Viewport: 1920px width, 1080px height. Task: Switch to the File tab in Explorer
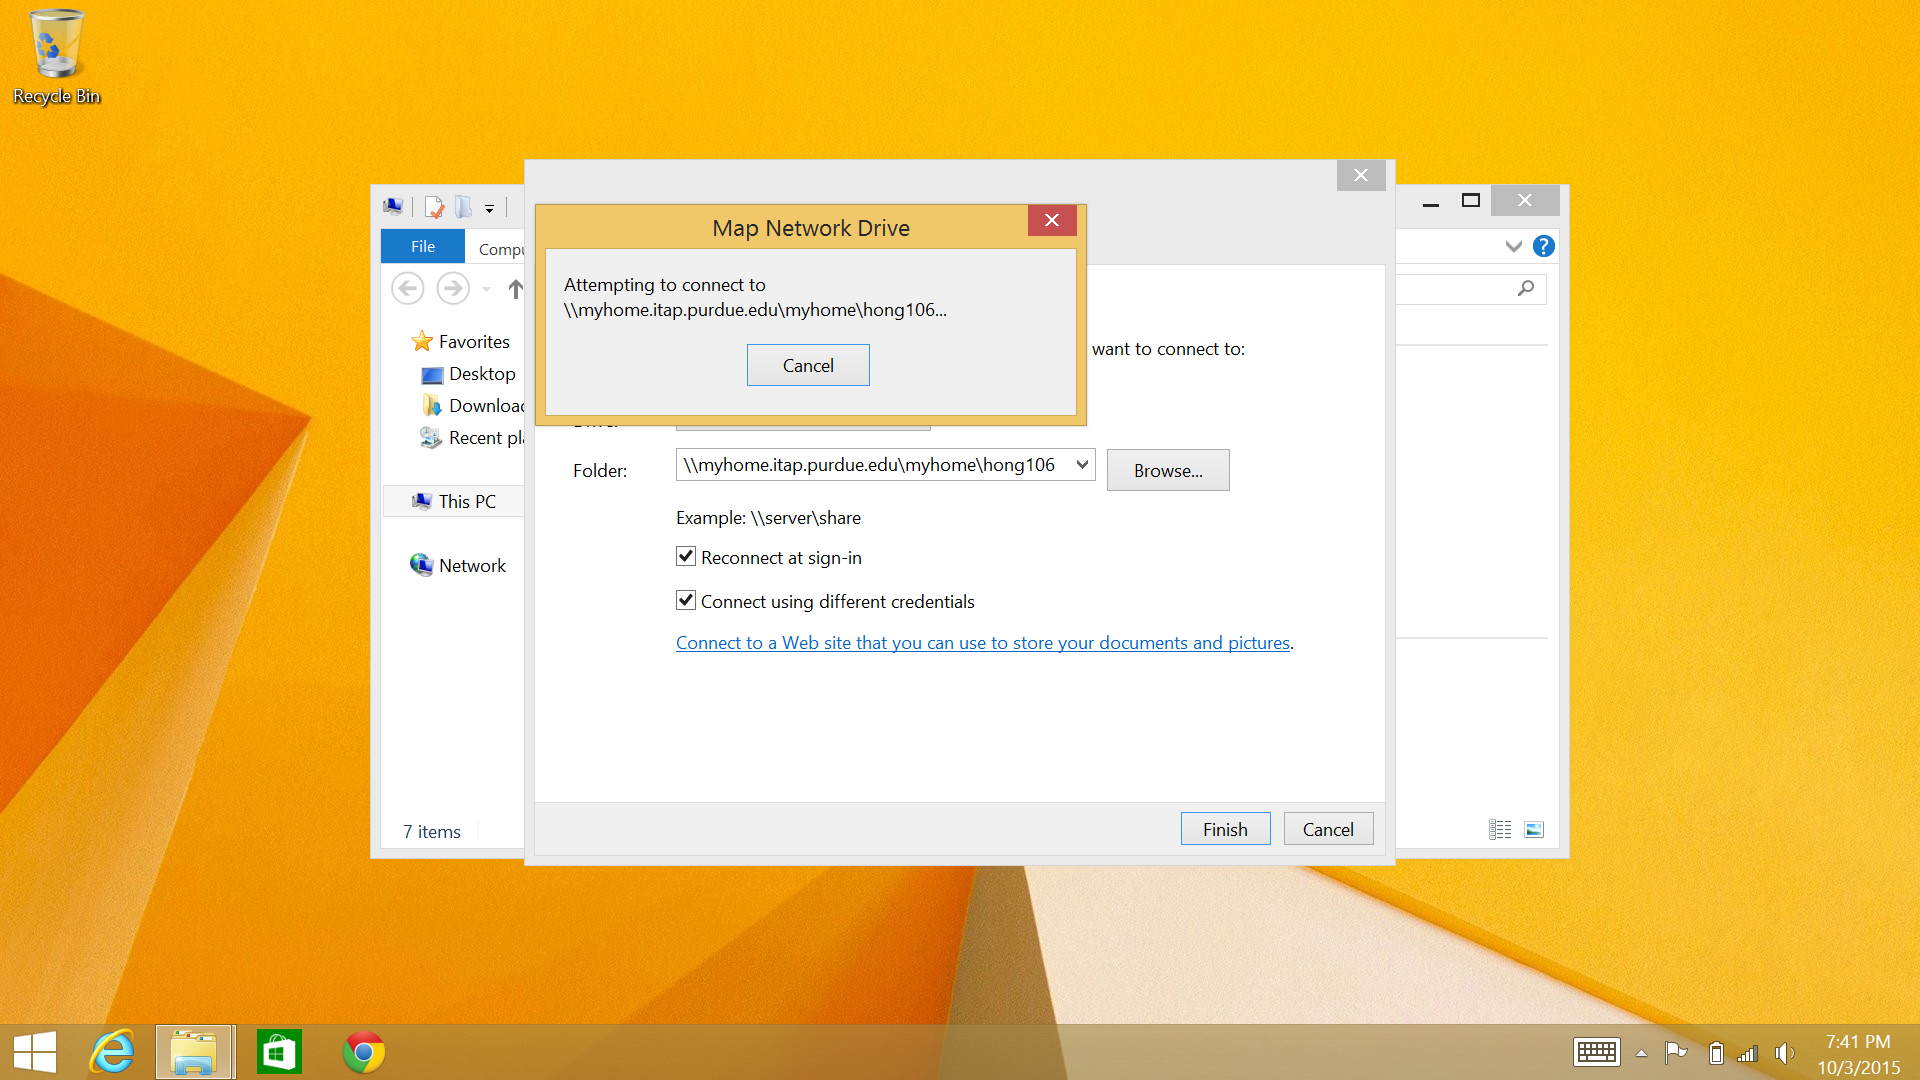[x=422, y=246]
